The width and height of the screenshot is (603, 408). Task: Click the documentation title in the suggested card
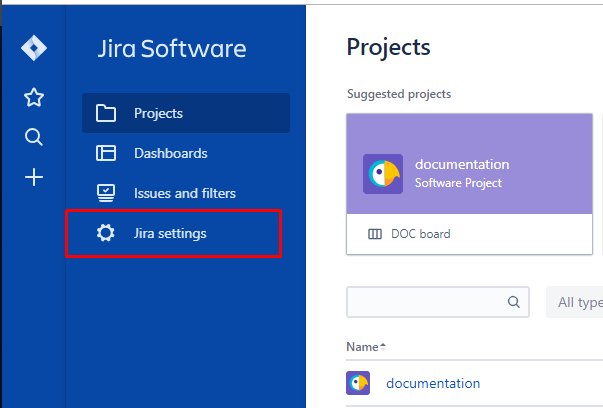(x=462, y=164)
